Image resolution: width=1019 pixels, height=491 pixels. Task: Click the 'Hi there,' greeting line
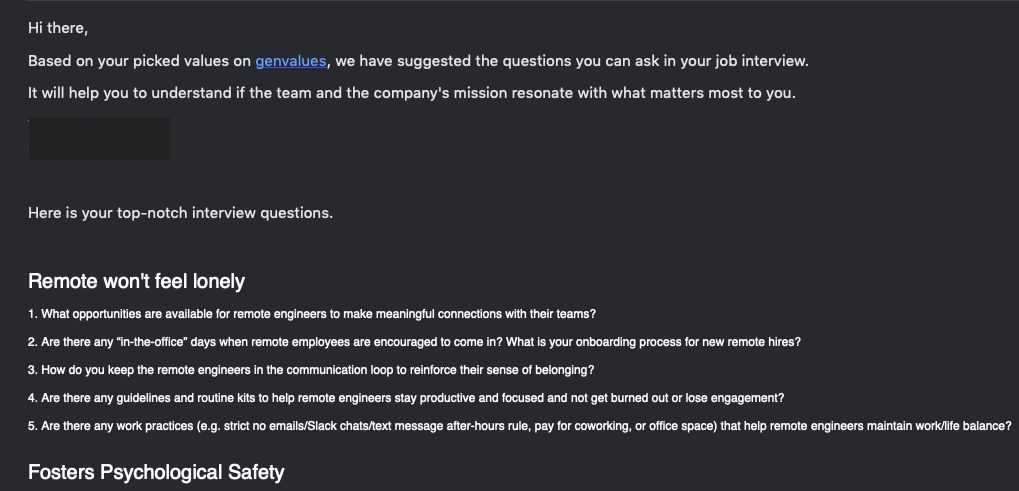[58, 28]
